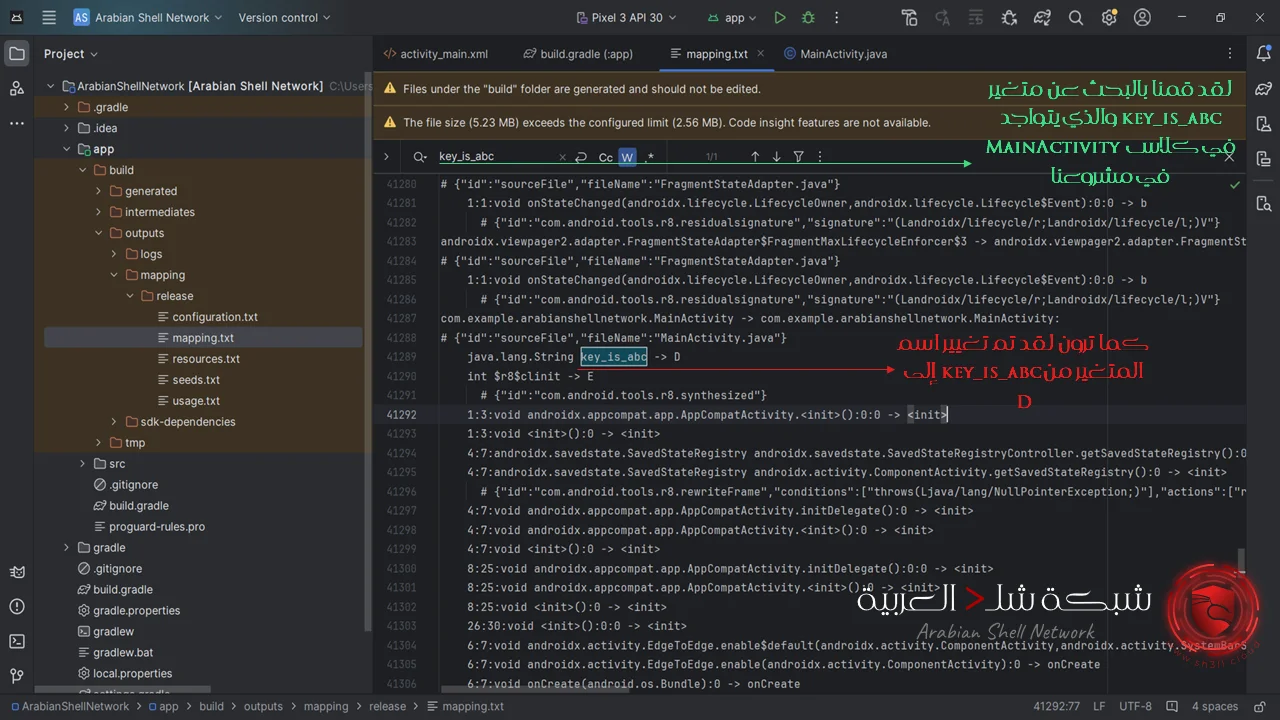Open the account profile icon

point(1143,18)
